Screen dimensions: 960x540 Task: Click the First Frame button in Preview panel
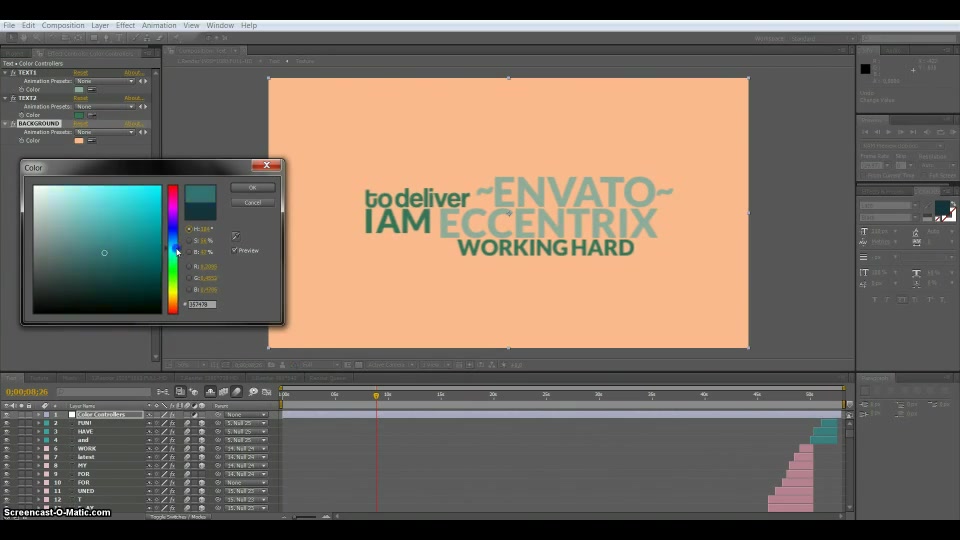click(865, 132)
